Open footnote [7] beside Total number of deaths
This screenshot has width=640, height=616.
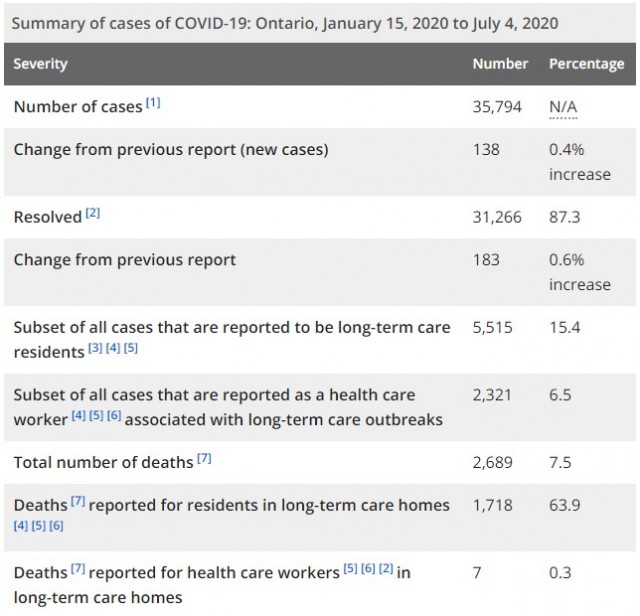coord(204,458)
